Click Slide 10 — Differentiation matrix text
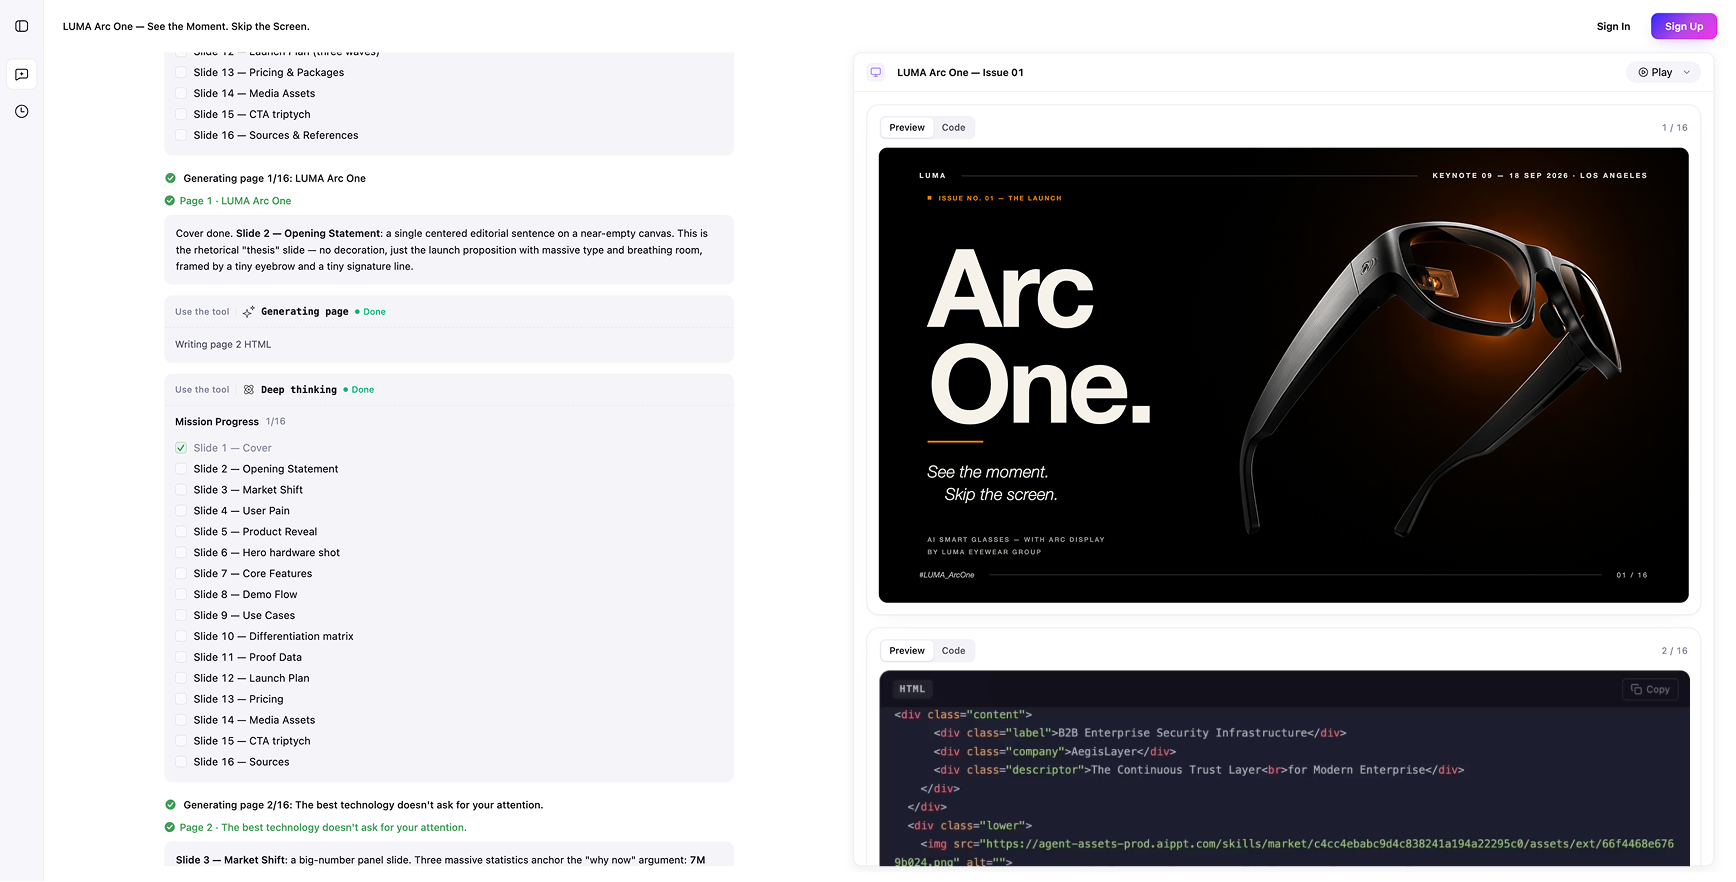1736x882 pixels. (273, 637)
